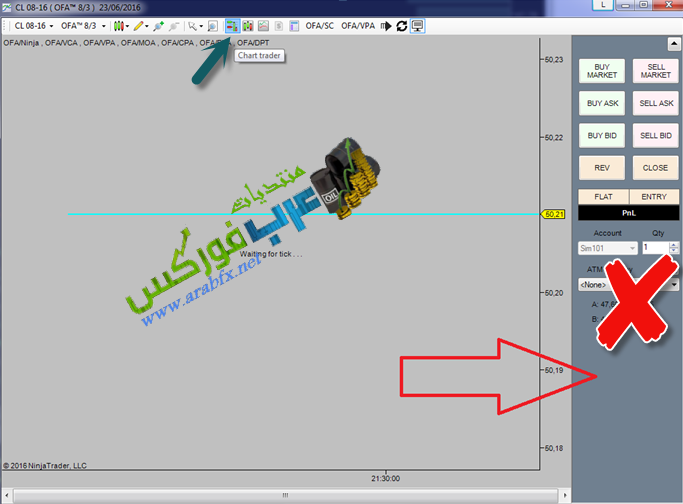
Task: Open the Sim101 account dropdown
Action: click(x=608, y=248)
